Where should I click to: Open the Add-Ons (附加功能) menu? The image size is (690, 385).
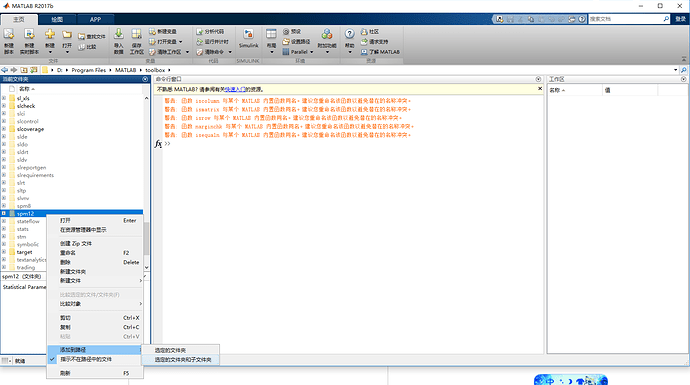[x=327, y=41]
